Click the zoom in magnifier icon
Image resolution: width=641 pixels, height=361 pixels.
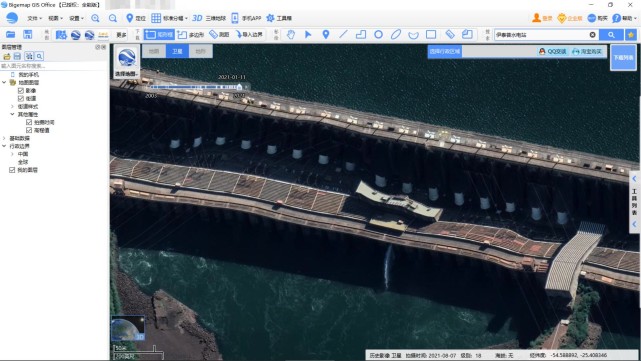pos(95,18)
